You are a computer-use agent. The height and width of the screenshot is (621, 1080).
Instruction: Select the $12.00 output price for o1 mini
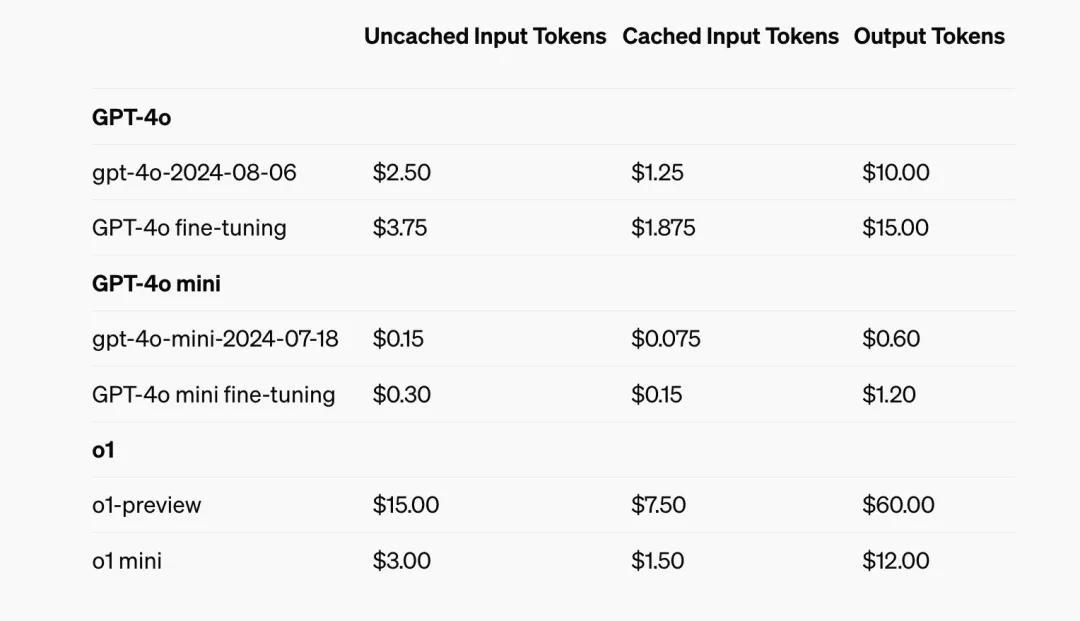896,561
